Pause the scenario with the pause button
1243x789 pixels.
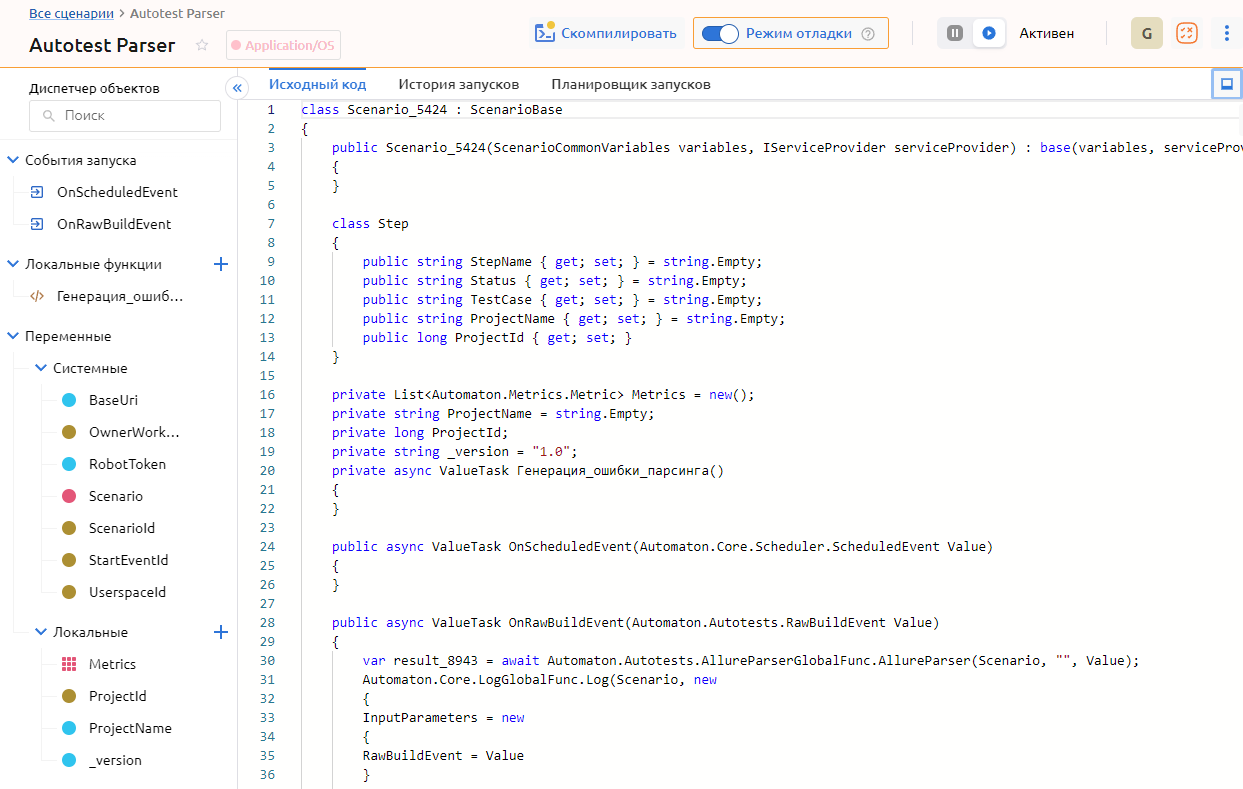click(955, 33)
